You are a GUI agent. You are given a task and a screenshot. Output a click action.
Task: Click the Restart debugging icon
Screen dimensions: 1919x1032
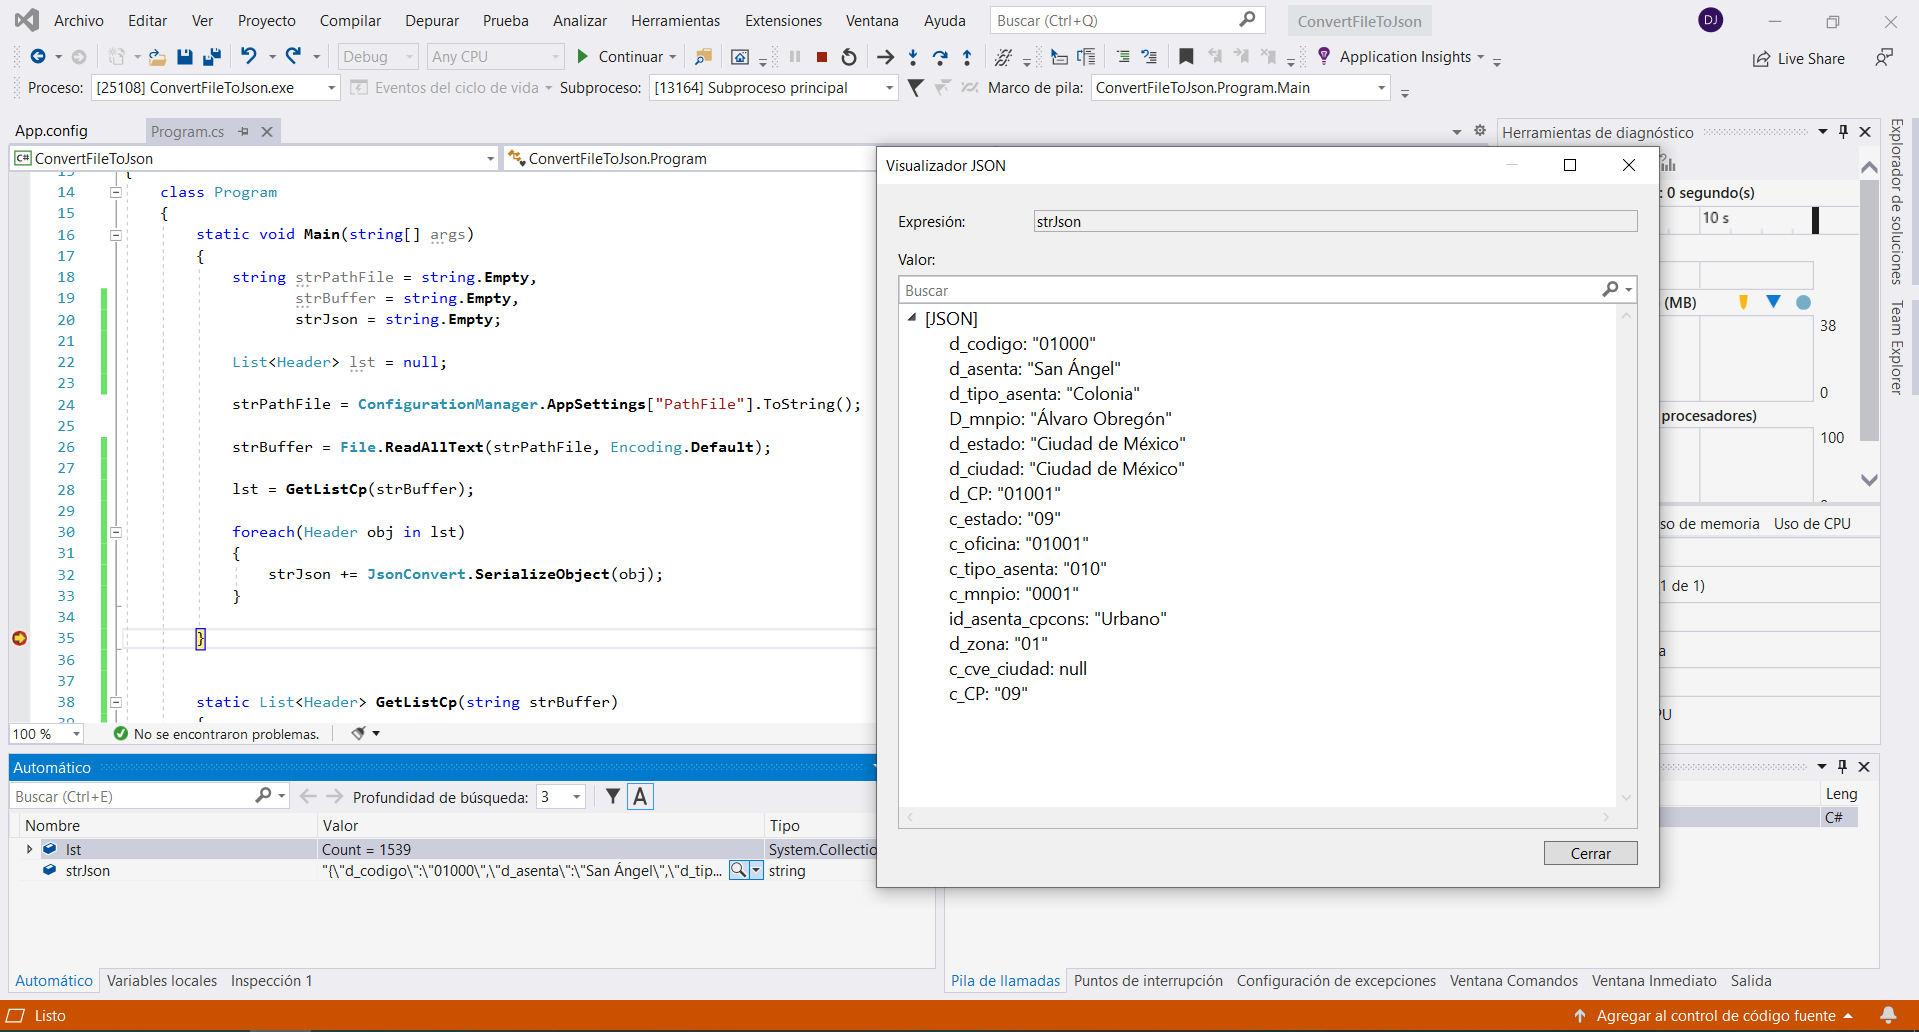[849, 57]
